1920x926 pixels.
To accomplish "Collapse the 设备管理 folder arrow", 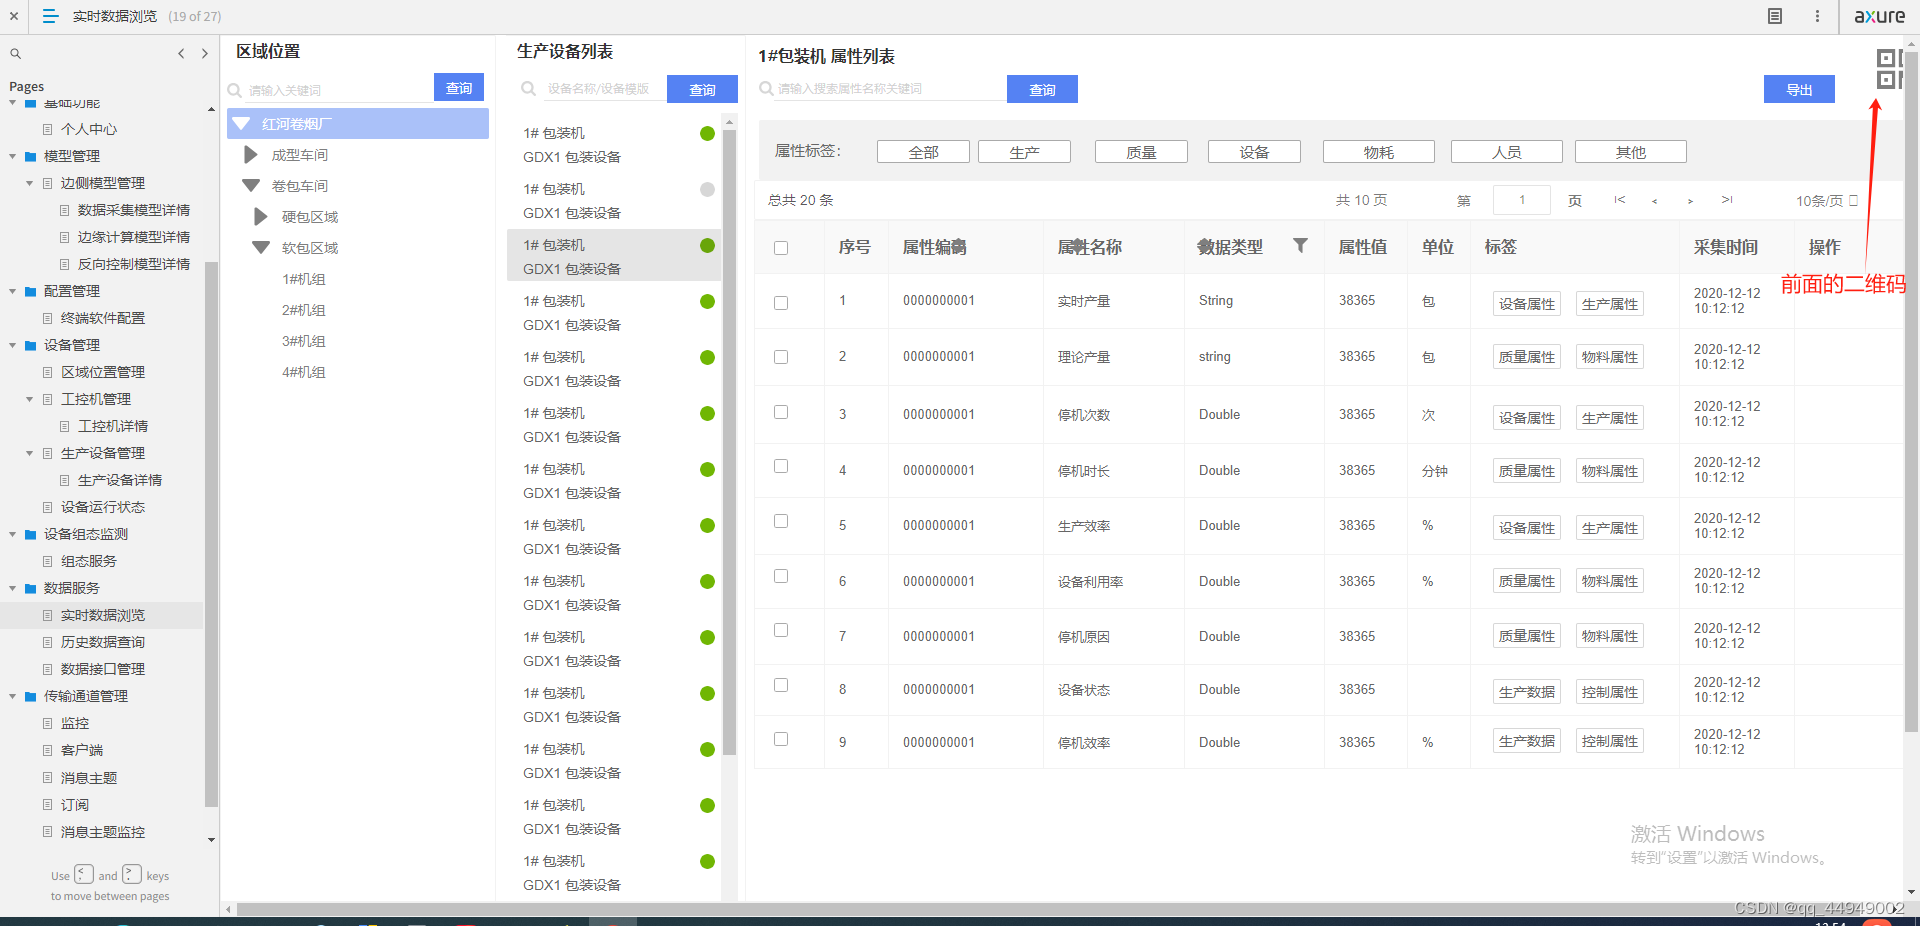I will [13, 345].
